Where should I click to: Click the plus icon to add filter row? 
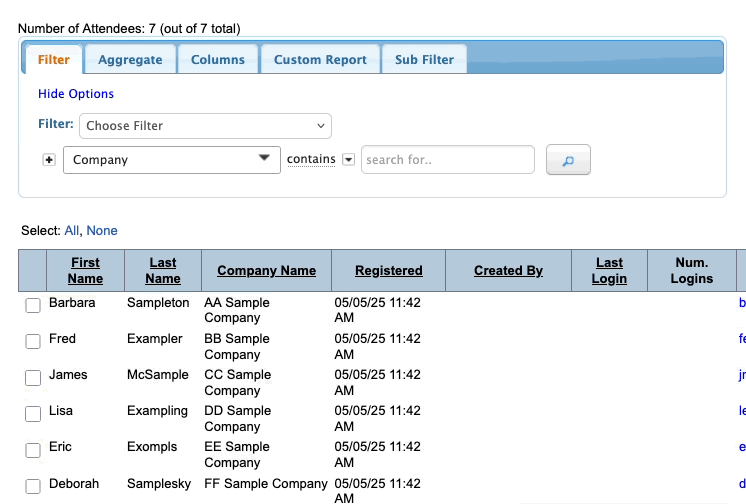click(49, 160)
